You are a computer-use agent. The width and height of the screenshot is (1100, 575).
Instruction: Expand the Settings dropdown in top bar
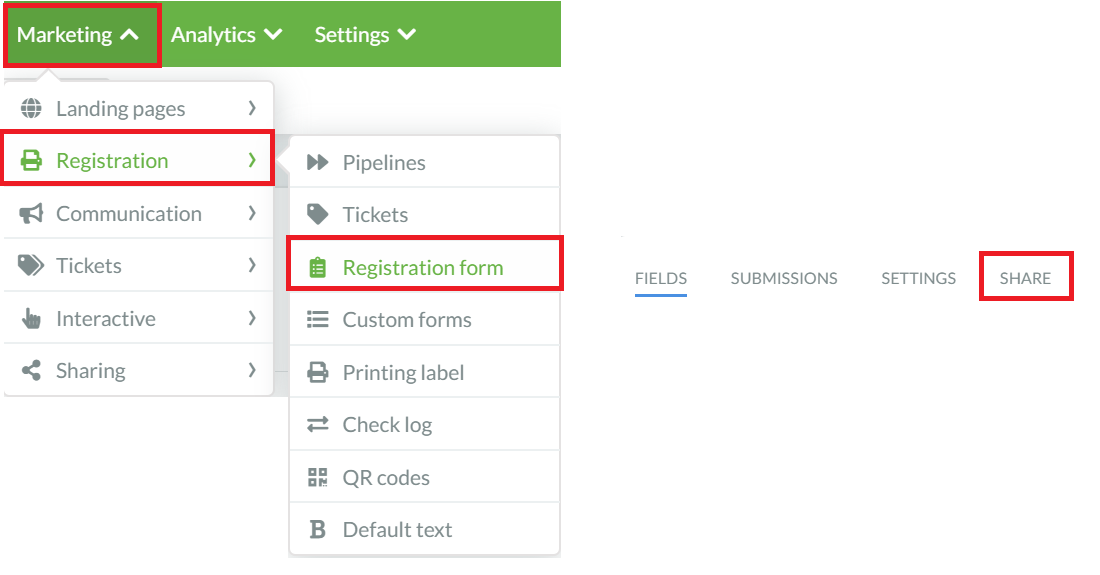pyautogui.click(x=365, y=35)
